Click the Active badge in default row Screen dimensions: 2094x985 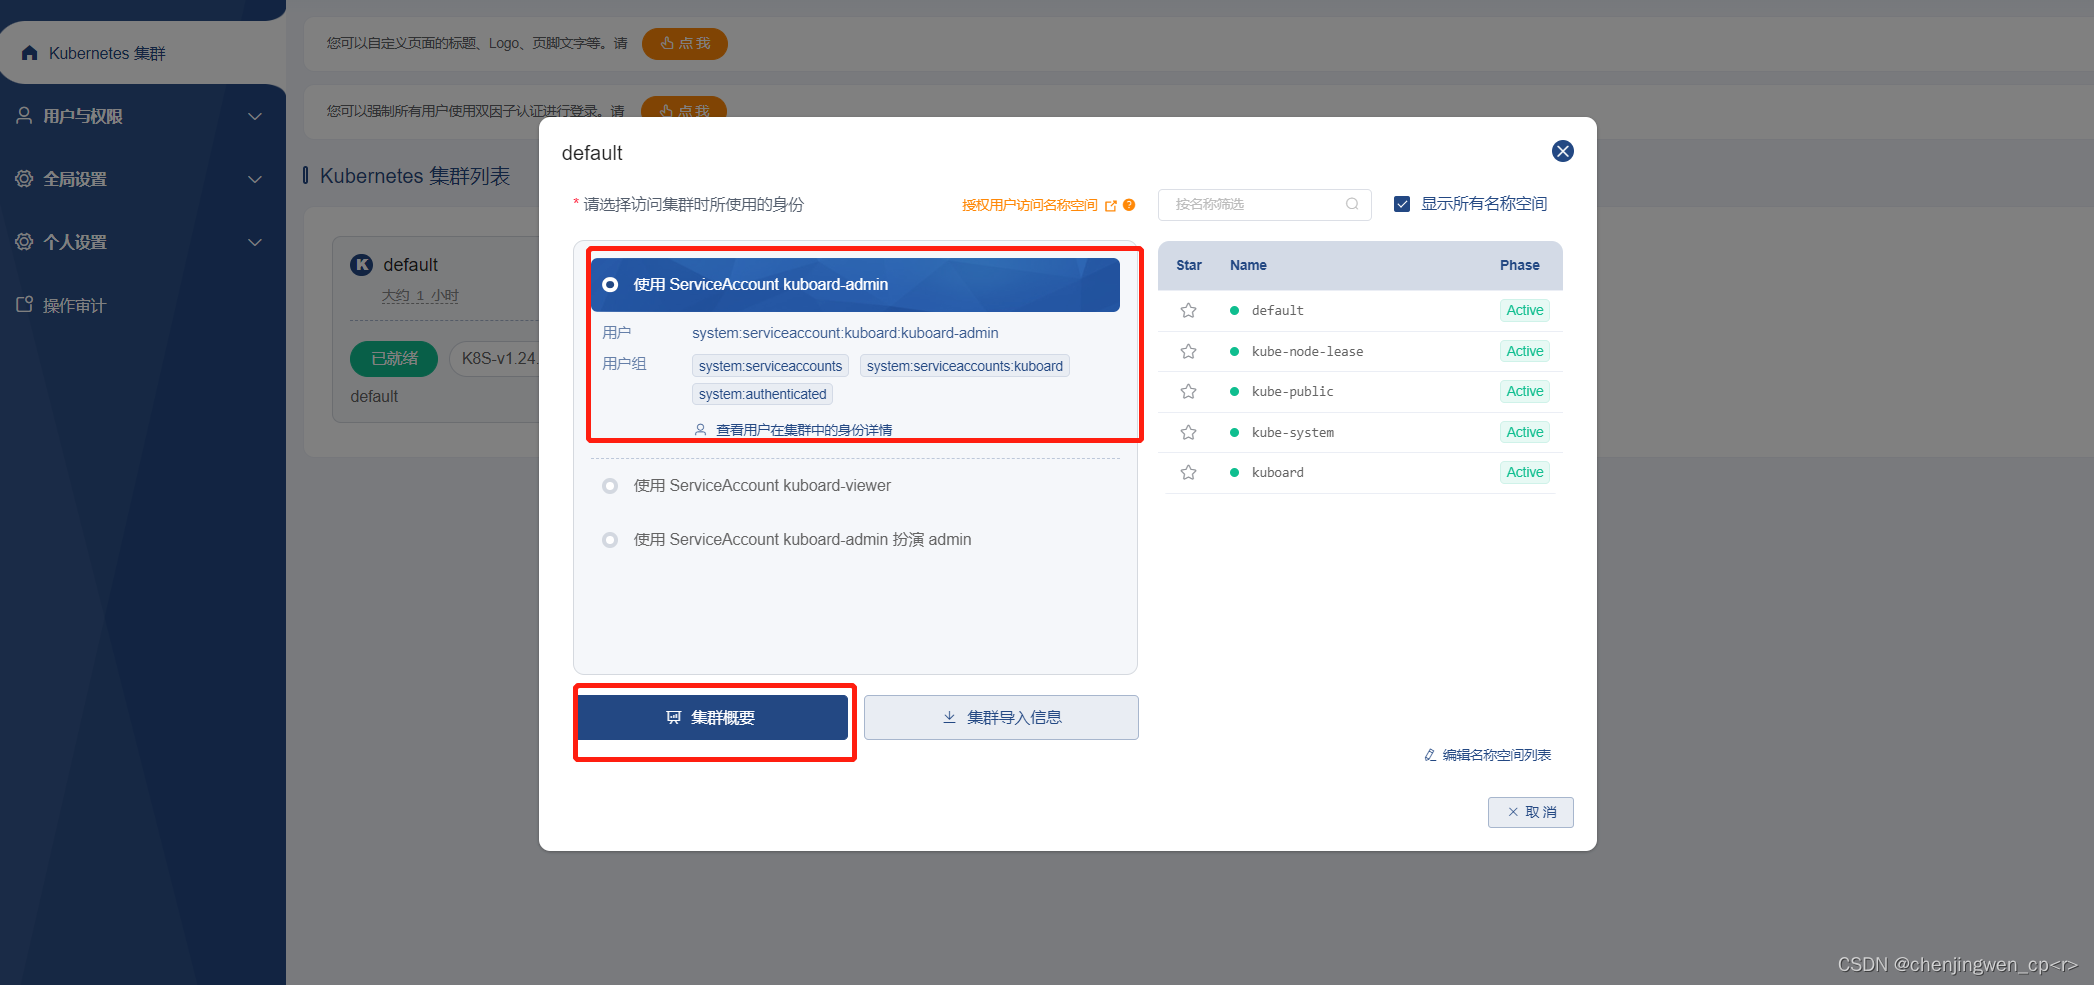point(1525,311)
